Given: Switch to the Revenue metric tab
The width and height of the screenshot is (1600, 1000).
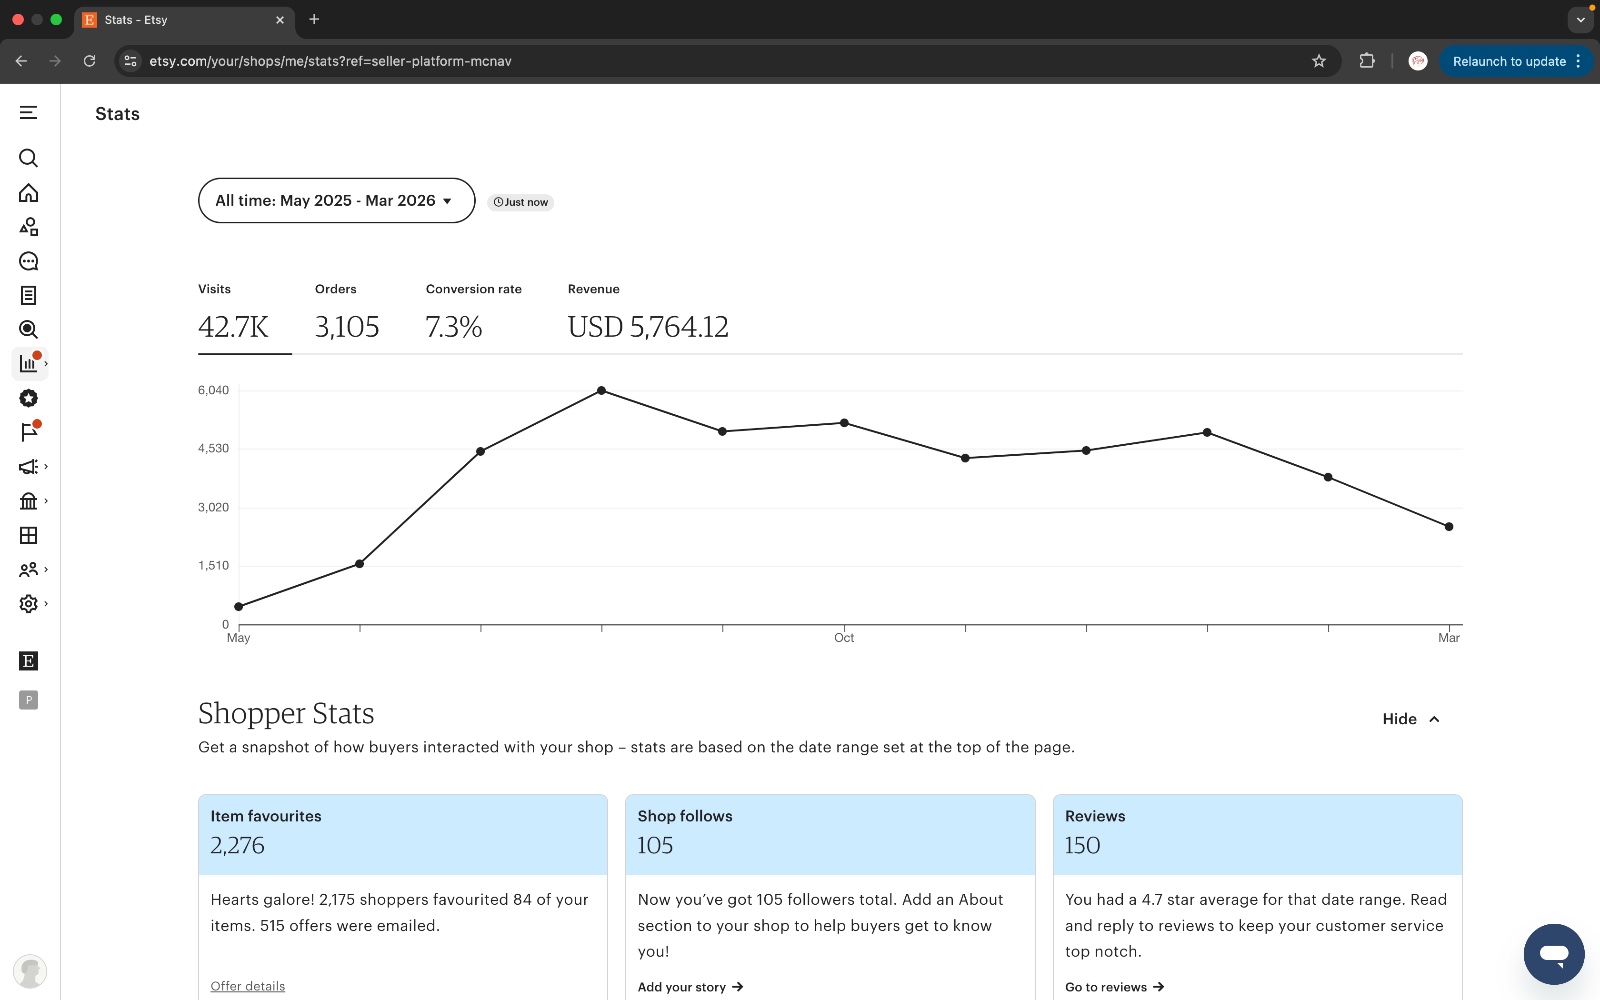Looking at the screenshot, I should (648, 313).
